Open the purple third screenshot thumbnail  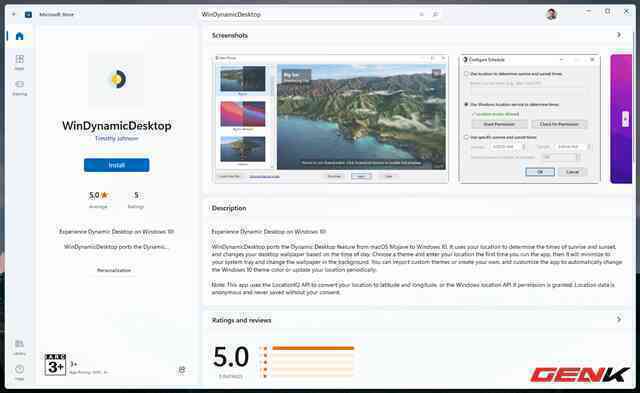point(621,118)
